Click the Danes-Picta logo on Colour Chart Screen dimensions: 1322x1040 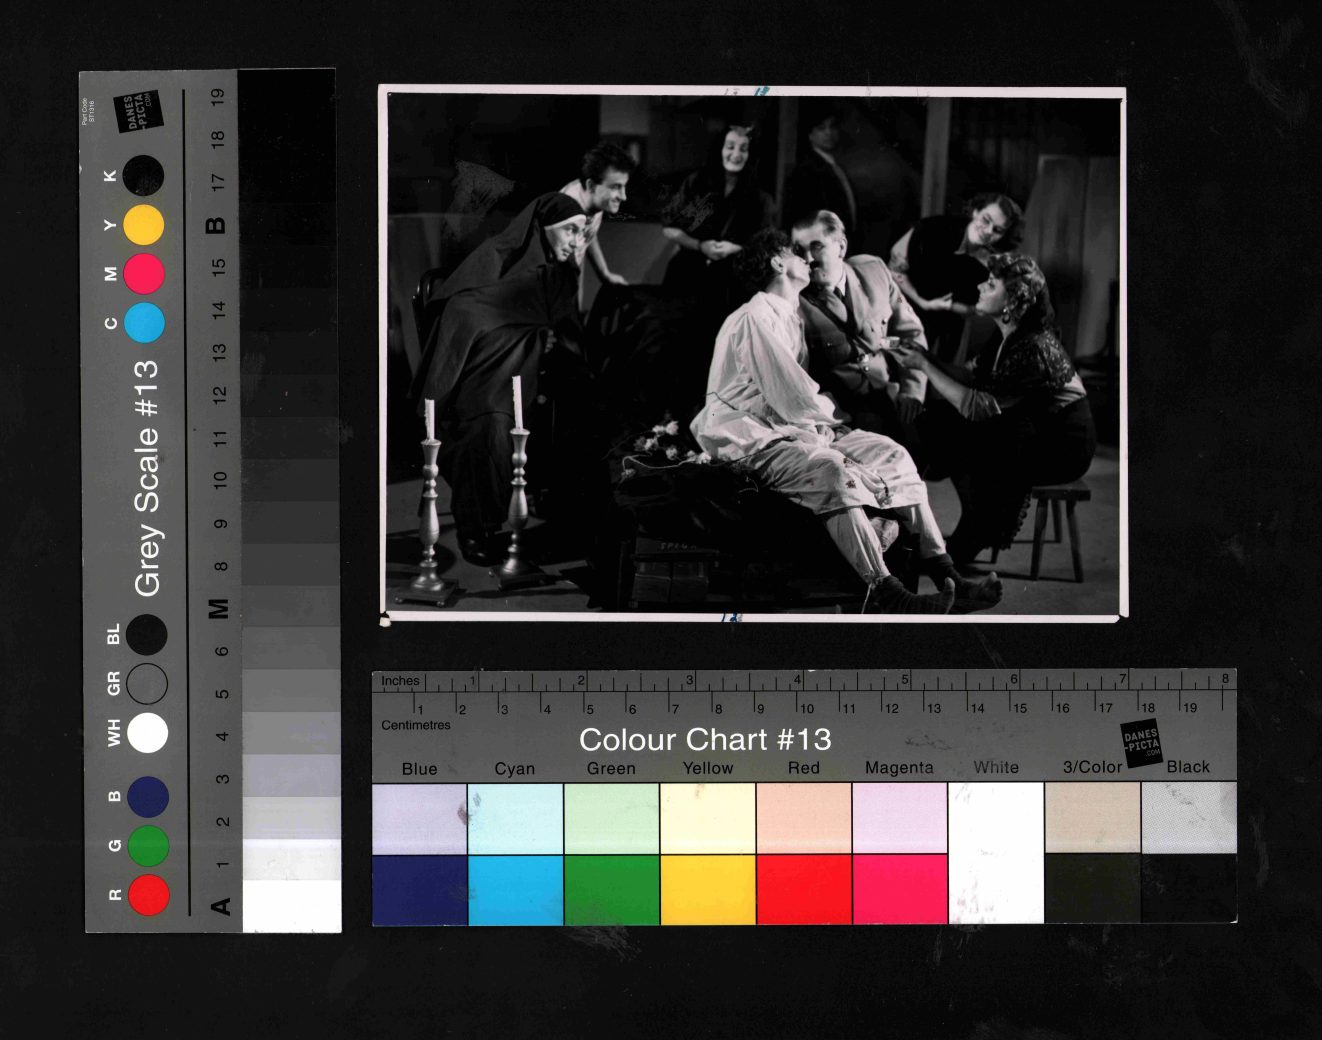click(1141, 743)
